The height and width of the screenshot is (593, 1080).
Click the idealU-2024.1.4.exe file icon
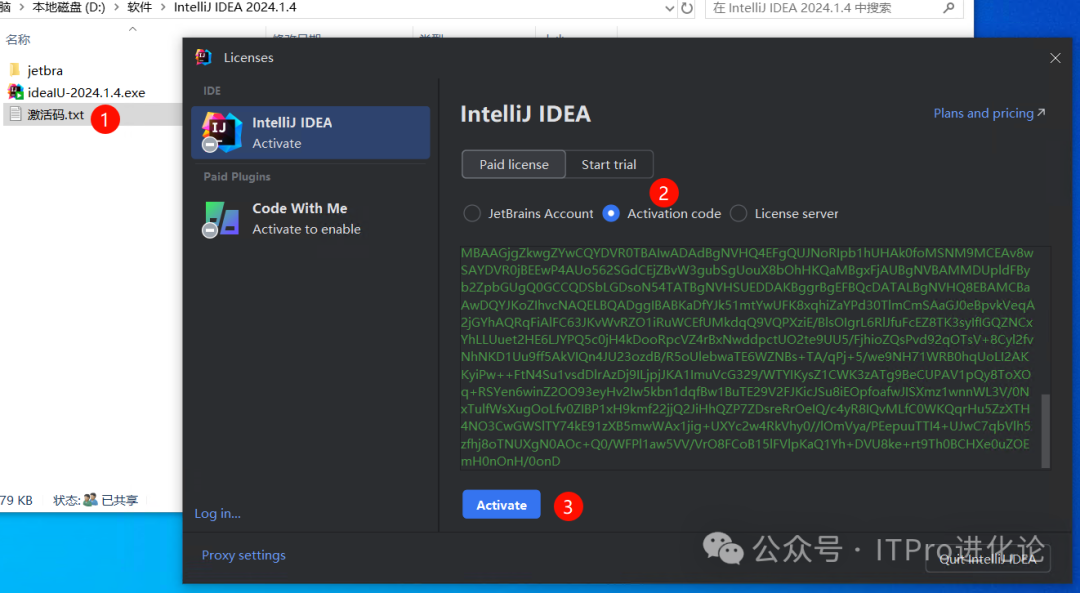tap(15, 92)
